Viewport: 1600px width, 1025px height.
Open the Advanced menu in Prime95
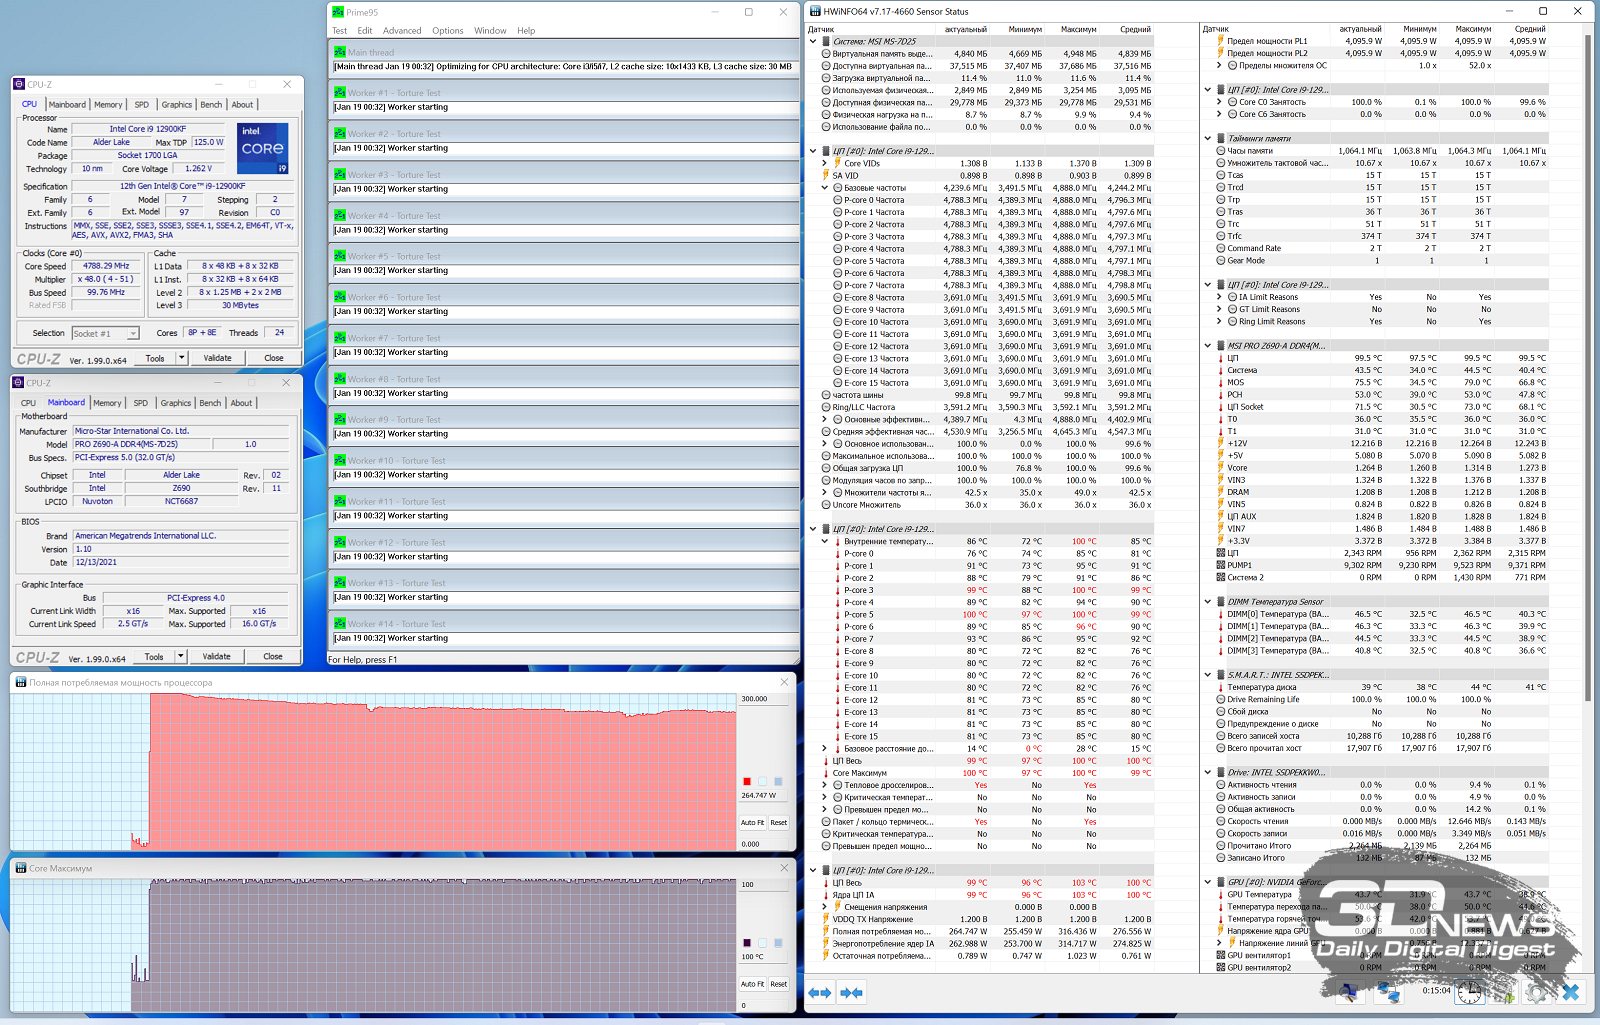pos(402,31)
